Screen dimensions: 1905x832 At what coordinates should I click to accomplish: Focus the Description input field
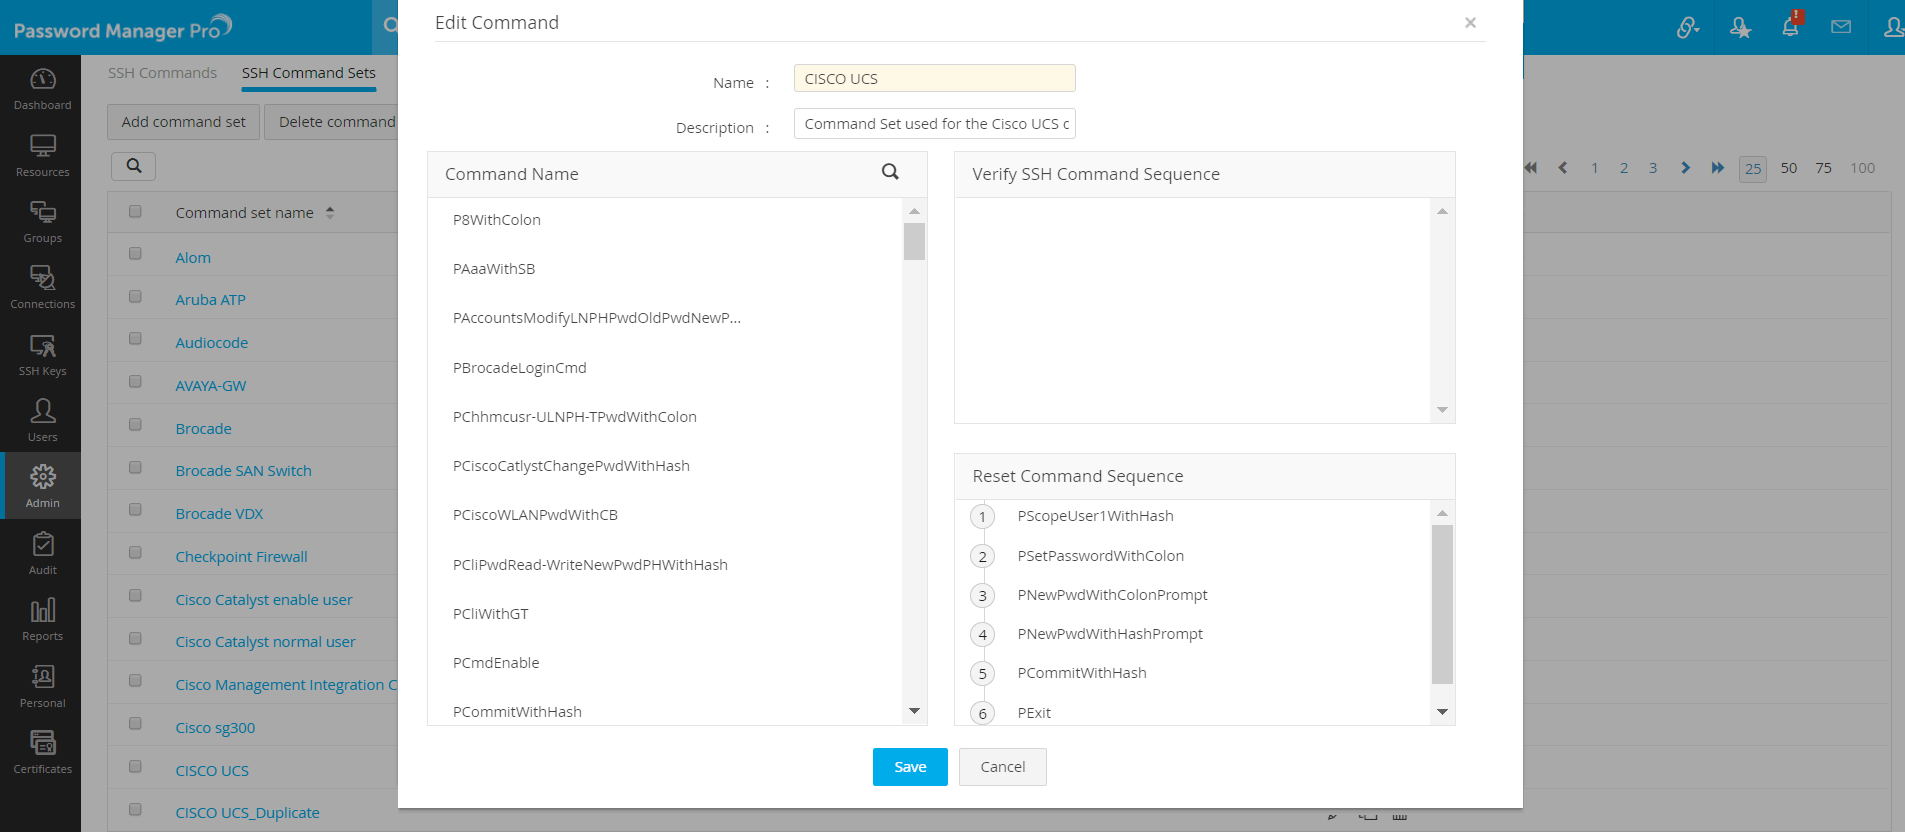[934, 124]
